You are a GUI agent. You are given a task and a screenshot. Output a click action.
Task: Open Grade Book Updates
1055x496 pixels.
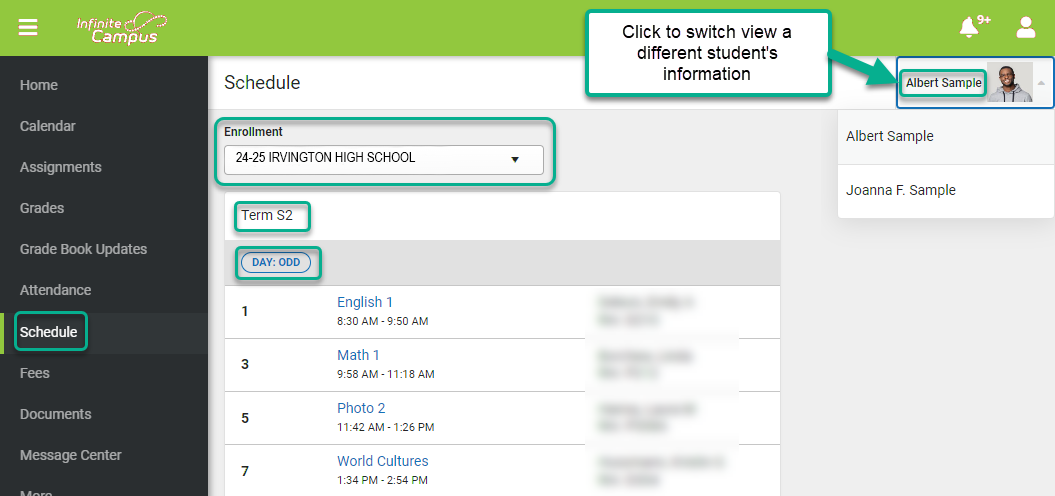(x=83, y=250)
